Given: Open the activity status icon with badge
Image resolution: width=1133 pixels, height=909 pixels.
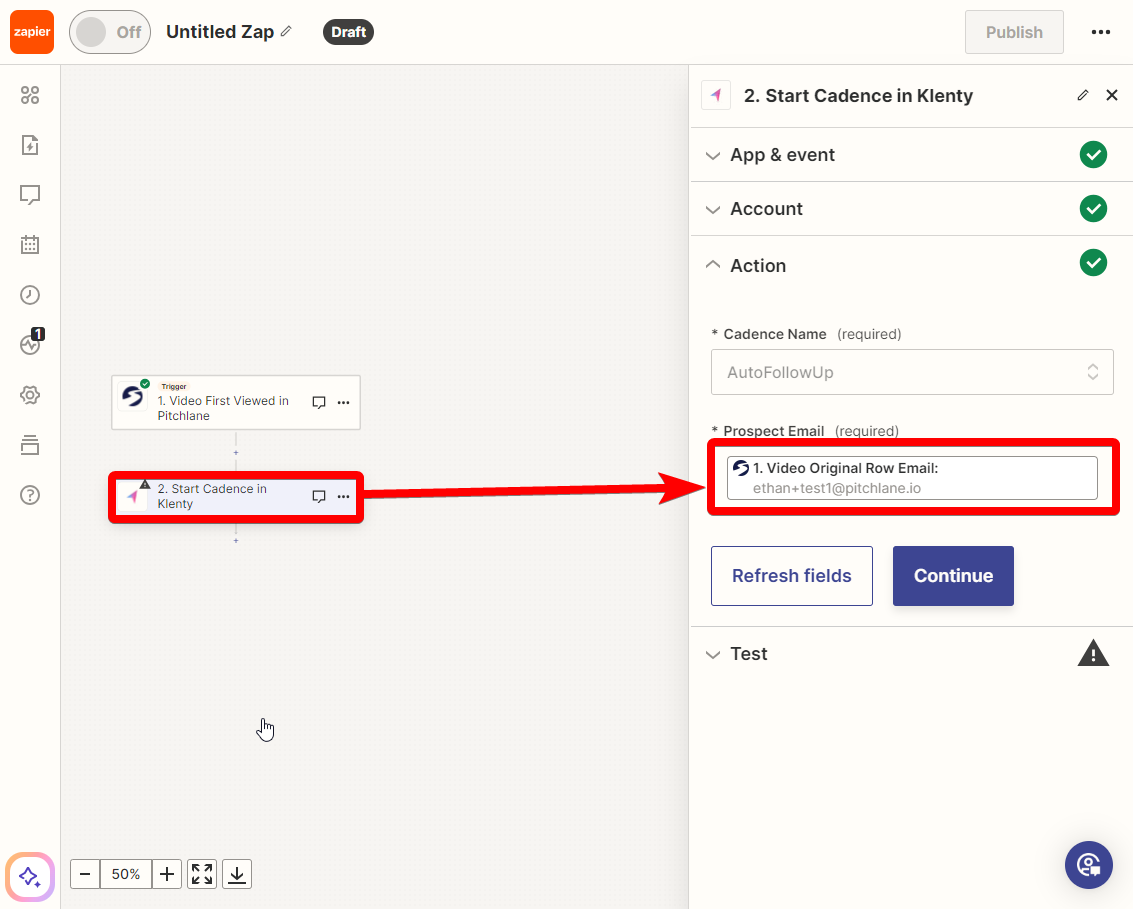Looking at the screenshot, I should click(31, 343).
